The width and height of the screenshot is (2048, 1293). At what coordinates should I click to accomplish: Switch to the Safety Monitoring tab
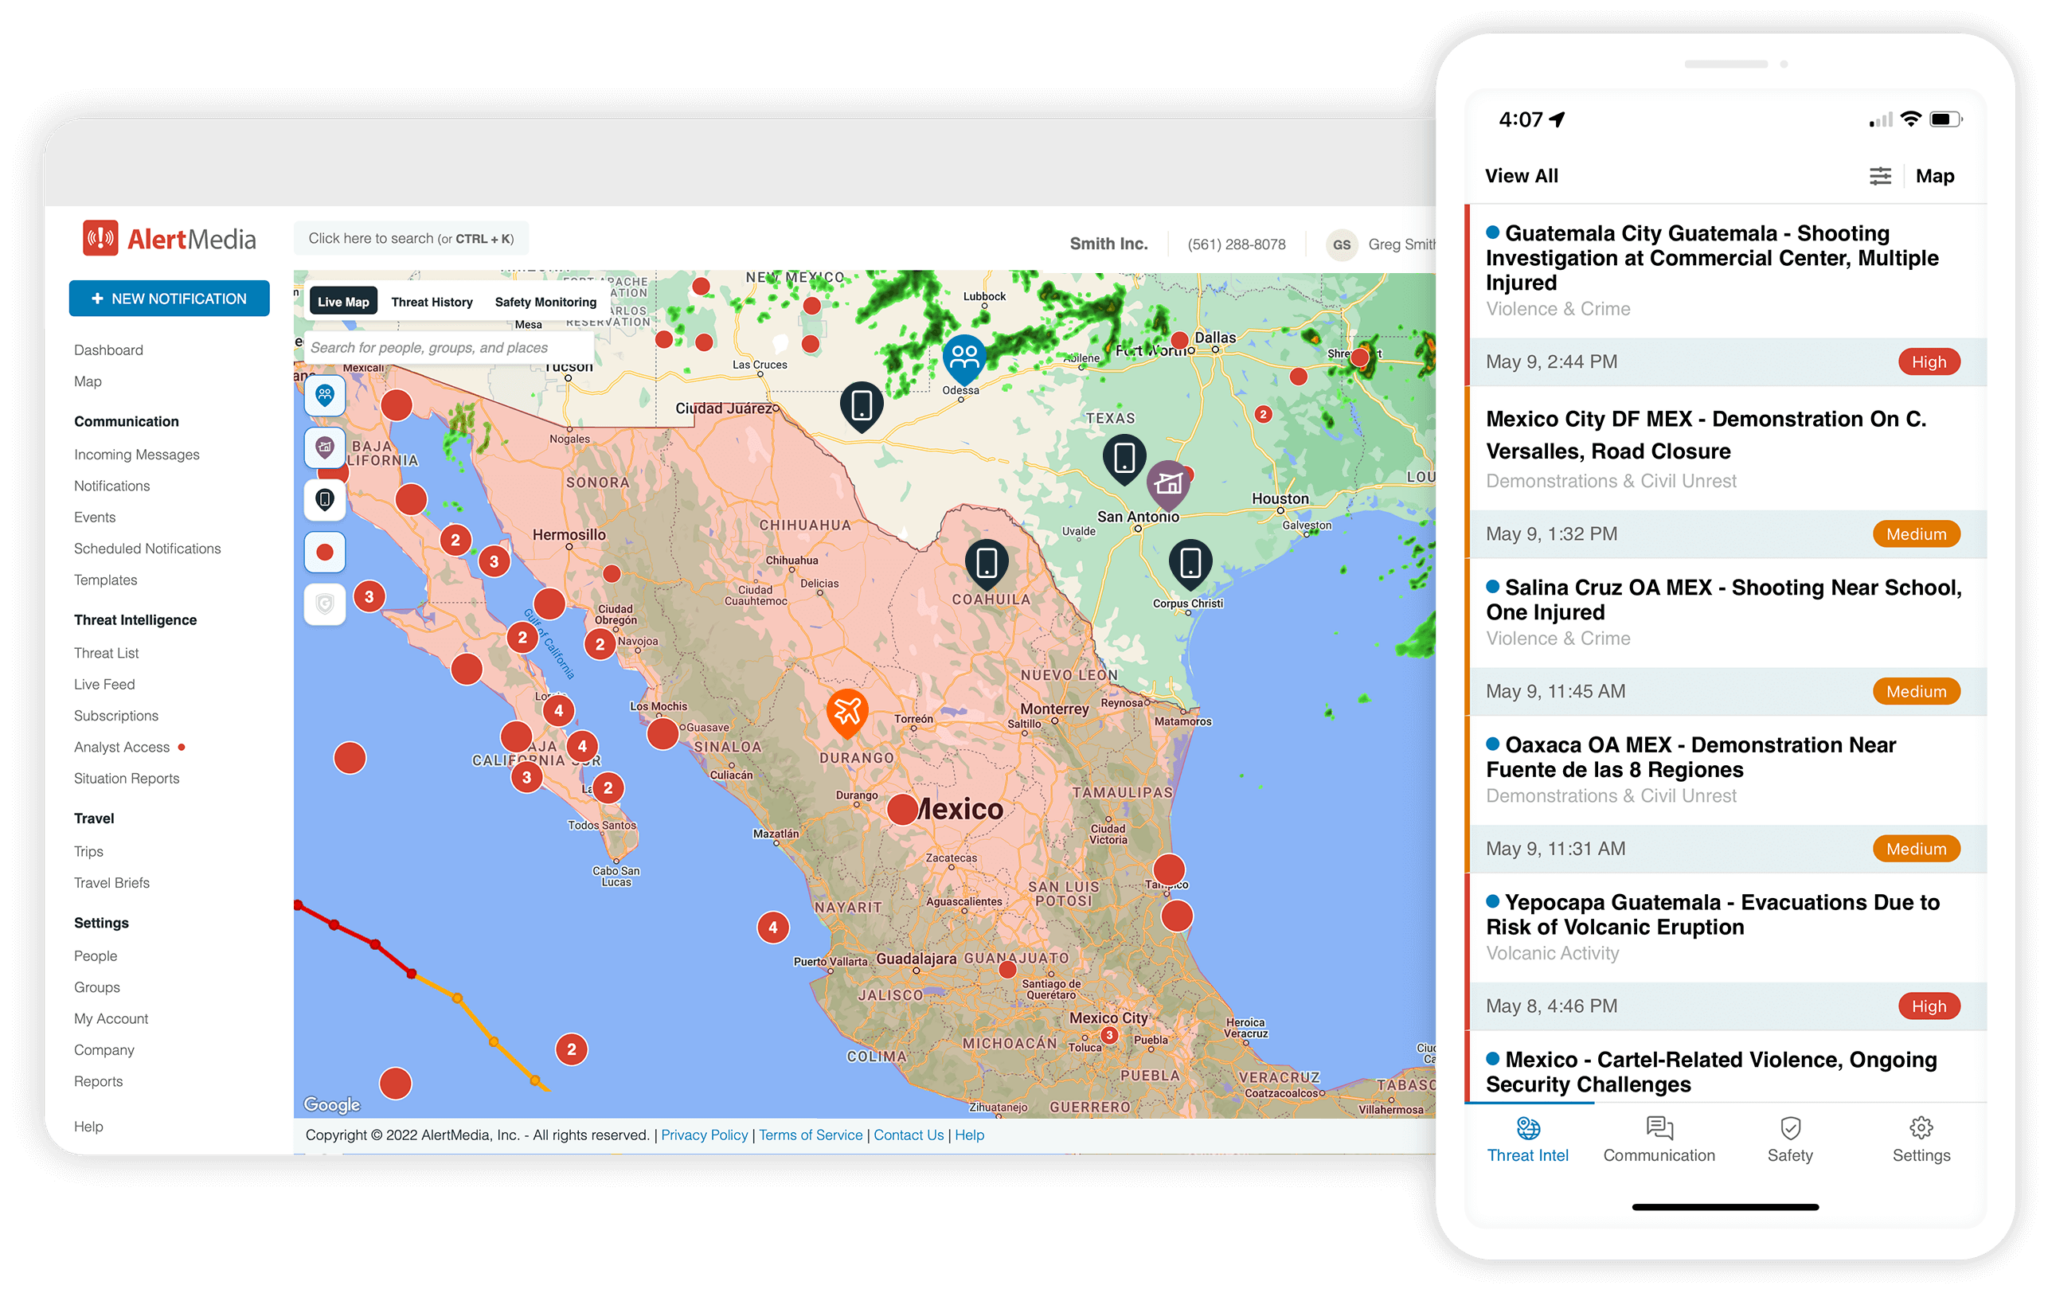(545, 302)
